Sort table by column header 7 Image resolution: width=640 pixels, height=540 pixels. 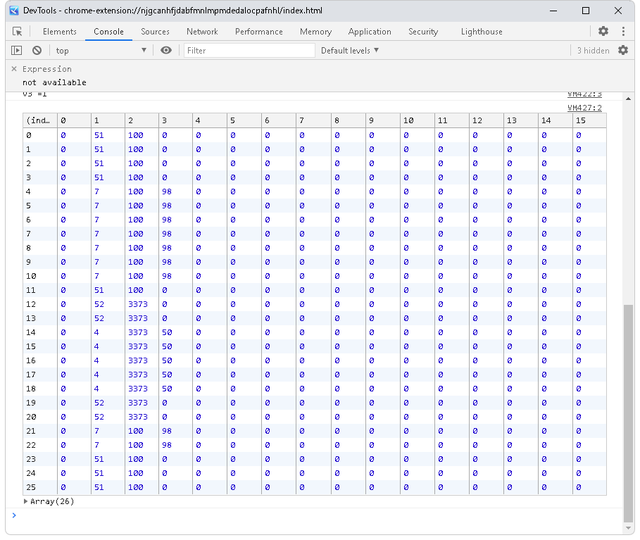pyautogui.click(x=313, y=120)
